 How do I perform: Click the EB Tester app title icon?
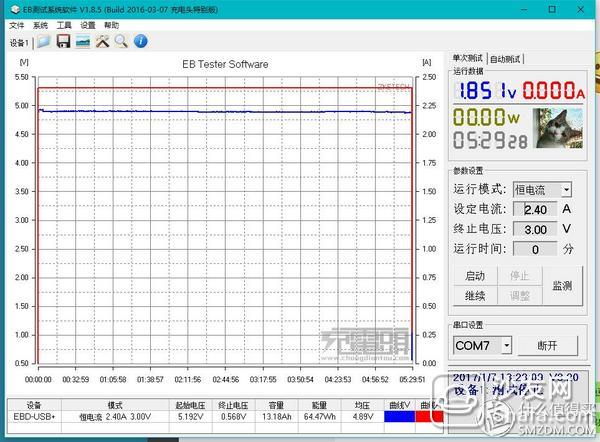(15, 9)
